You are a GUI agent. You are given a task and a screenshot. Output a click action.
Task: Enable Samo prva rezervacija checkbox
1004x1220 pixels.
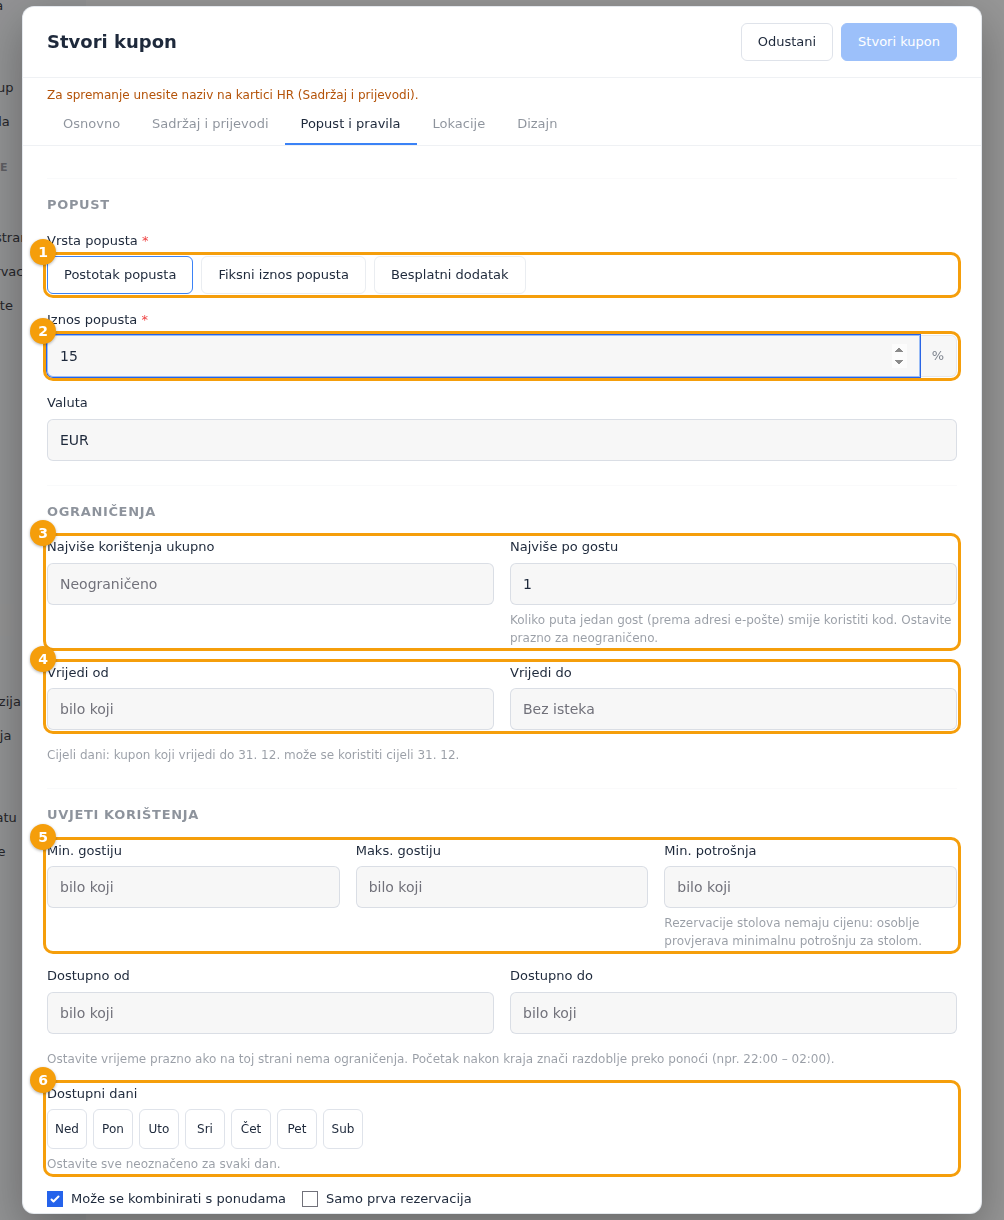(310, 1198)
